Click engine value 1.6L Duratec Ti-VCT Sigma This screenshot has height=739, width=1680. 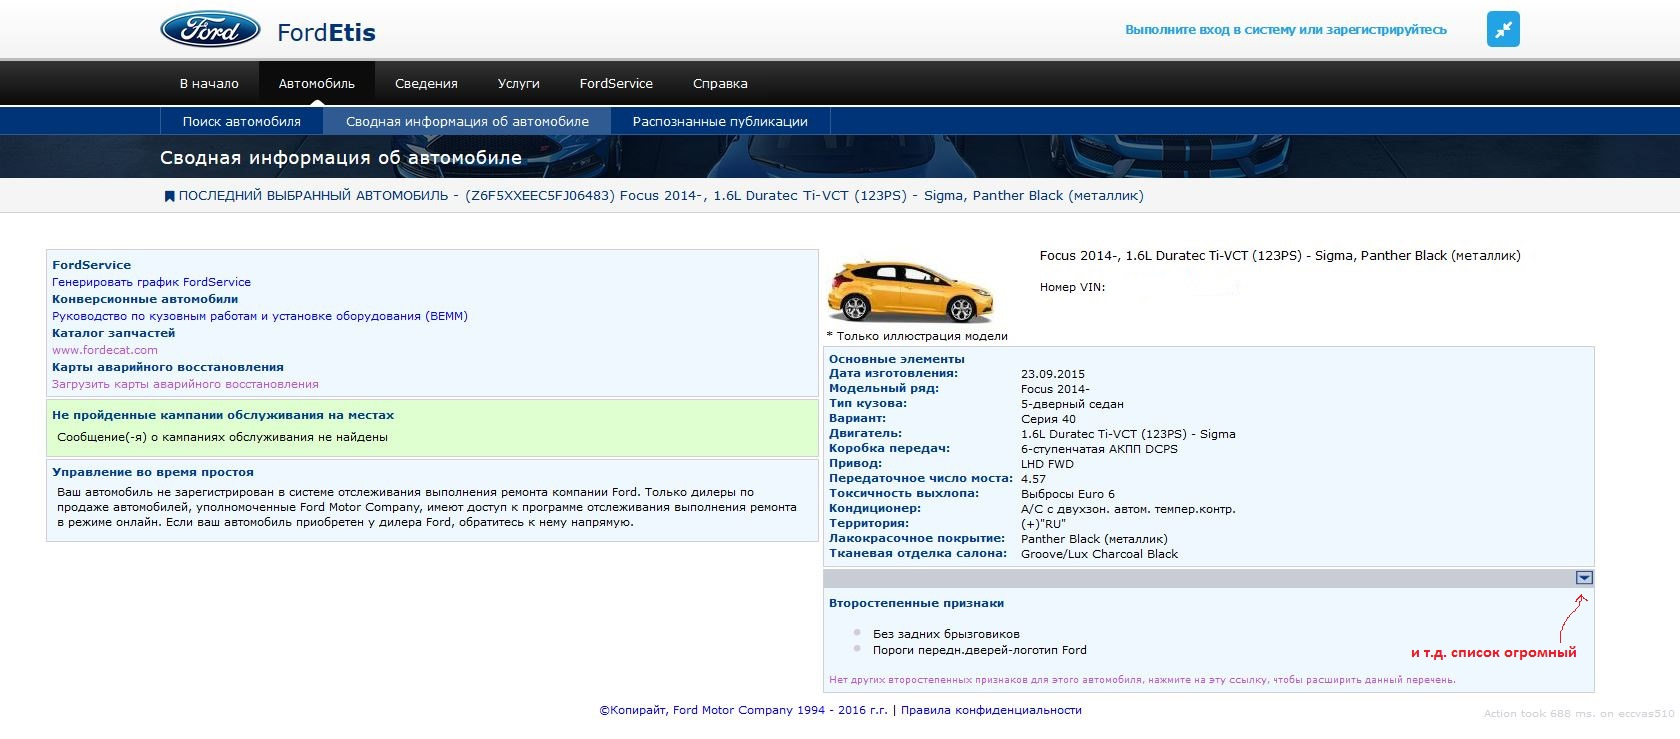pyautogui.click(x=1128, y=434)
